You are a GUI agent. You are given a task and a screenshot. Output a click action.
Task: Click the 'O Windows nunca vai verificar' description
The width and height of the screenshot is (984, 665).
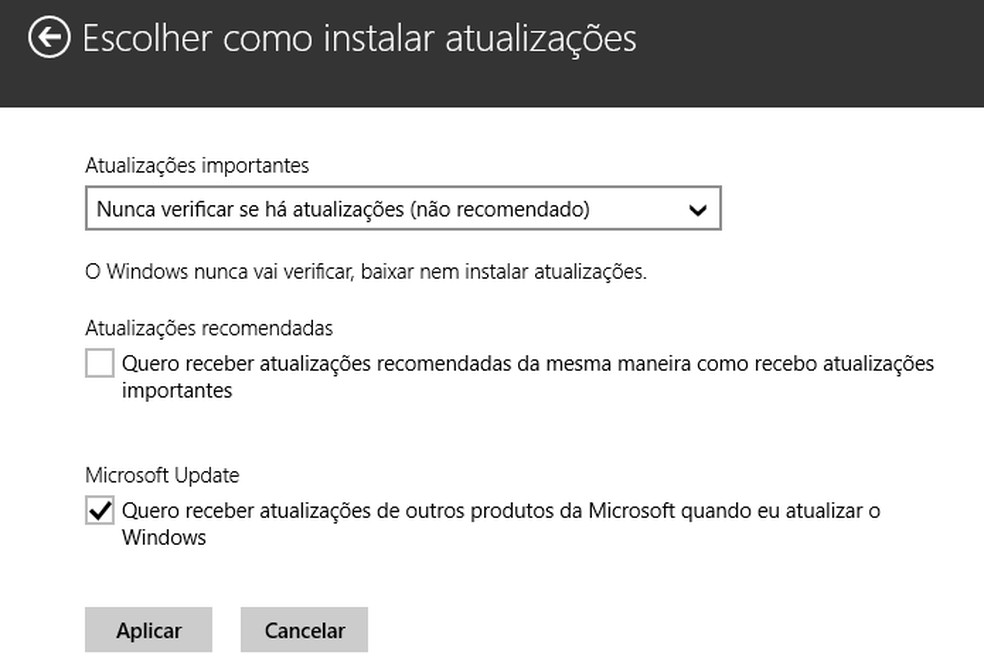tap(365, 272)
